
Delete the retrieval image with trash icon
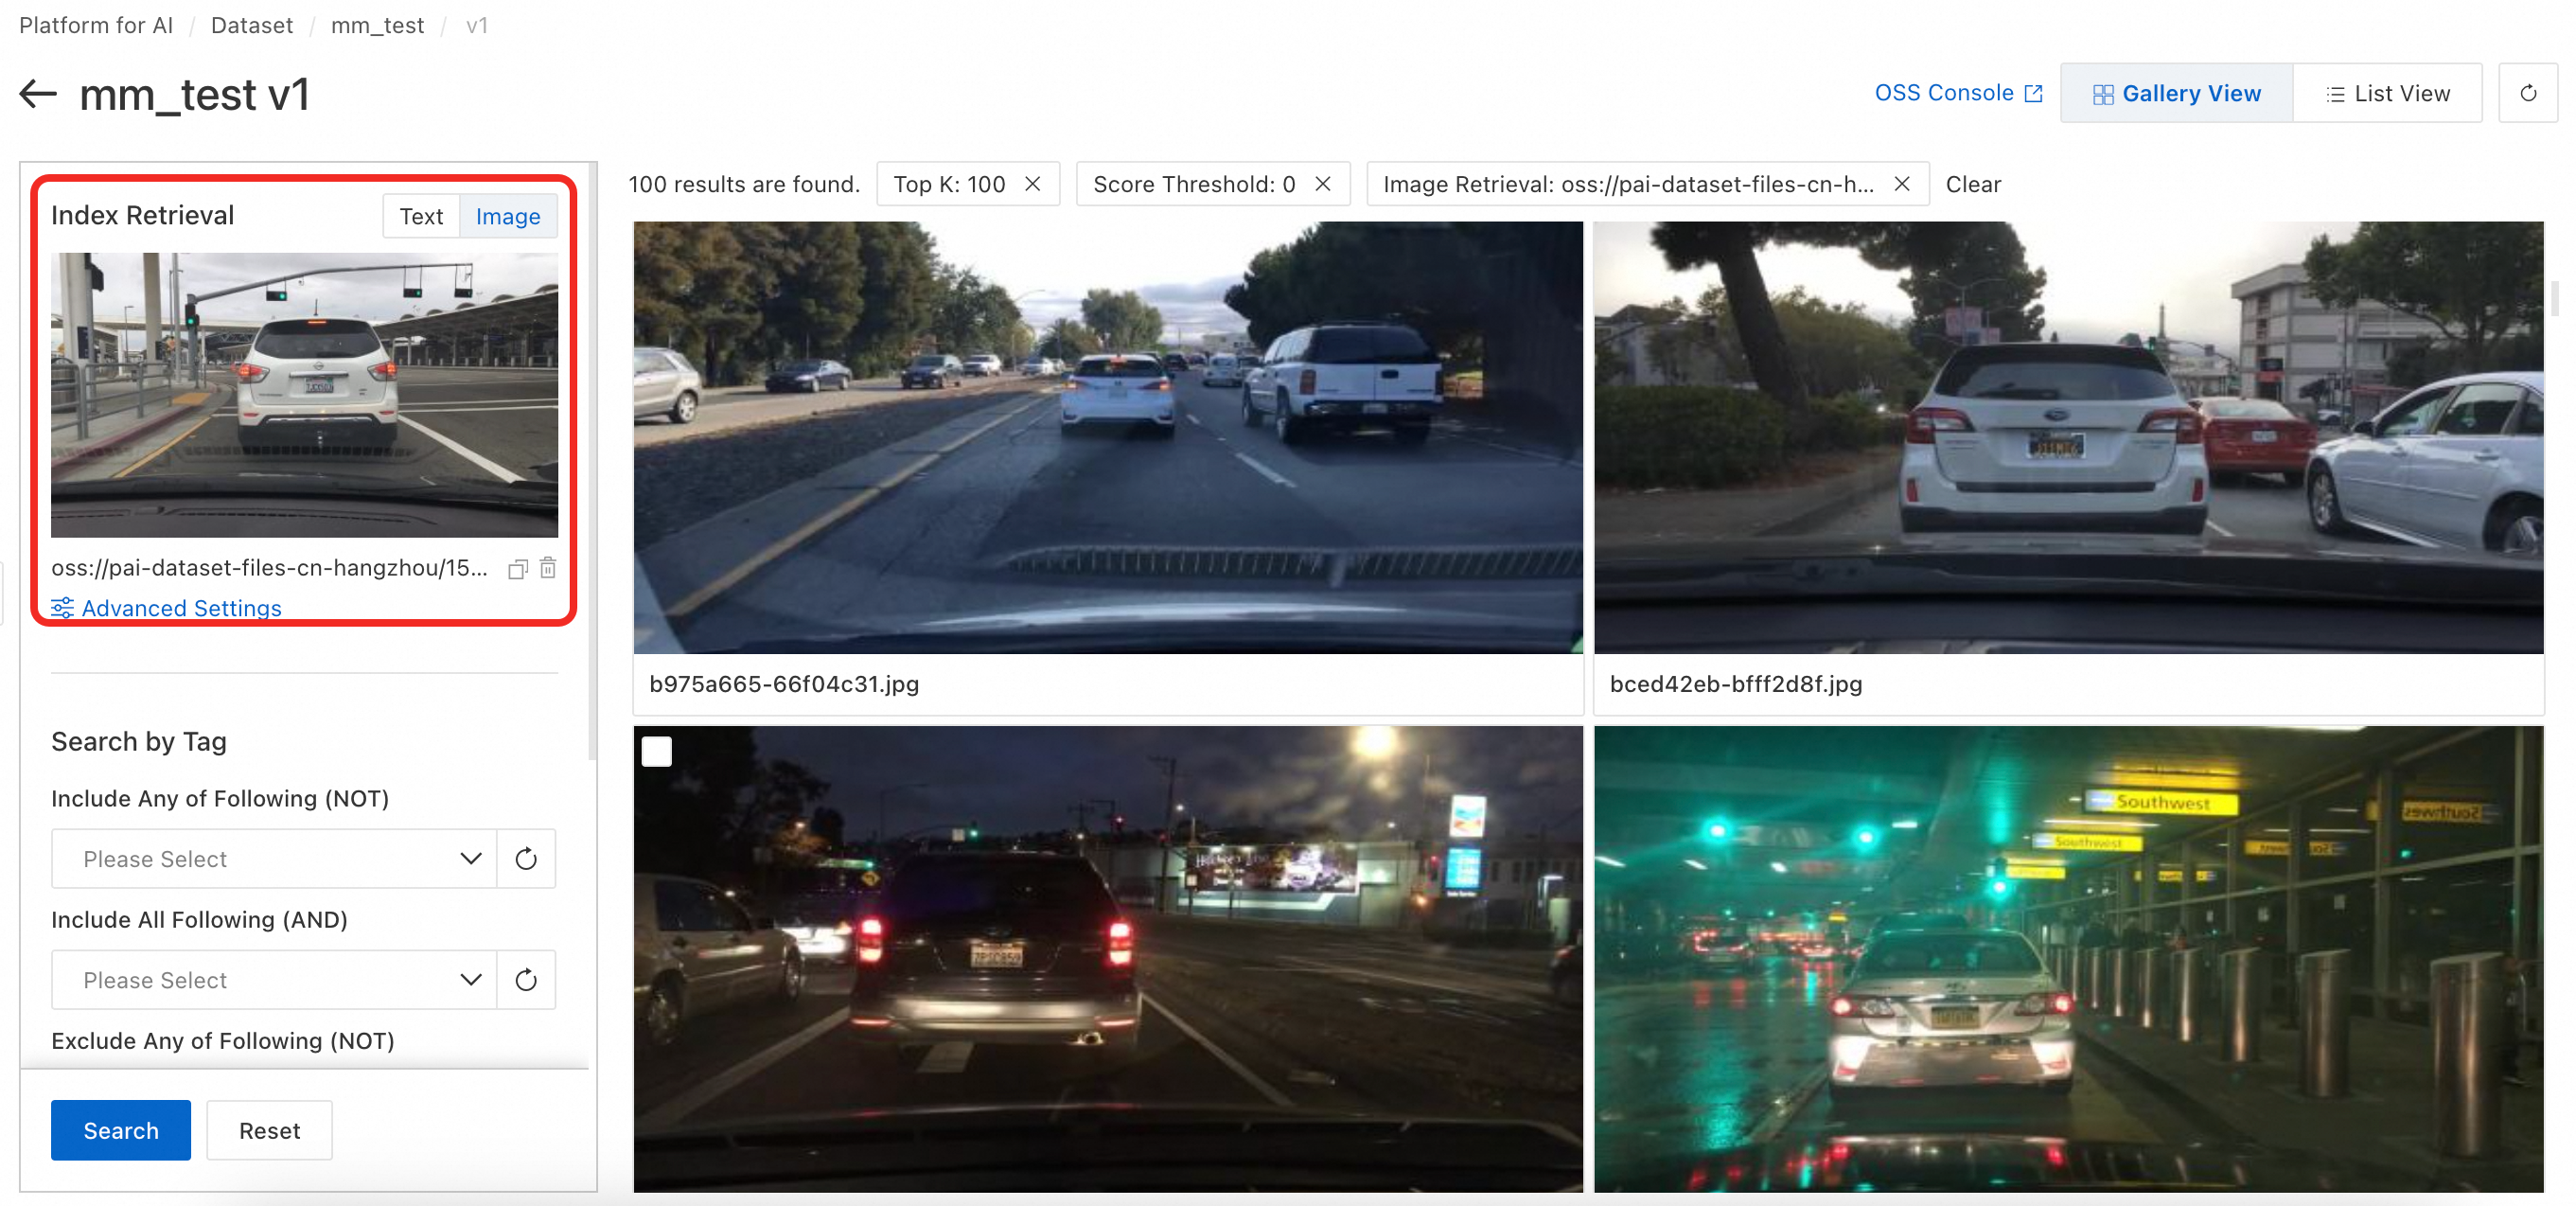tap(548, 568)
